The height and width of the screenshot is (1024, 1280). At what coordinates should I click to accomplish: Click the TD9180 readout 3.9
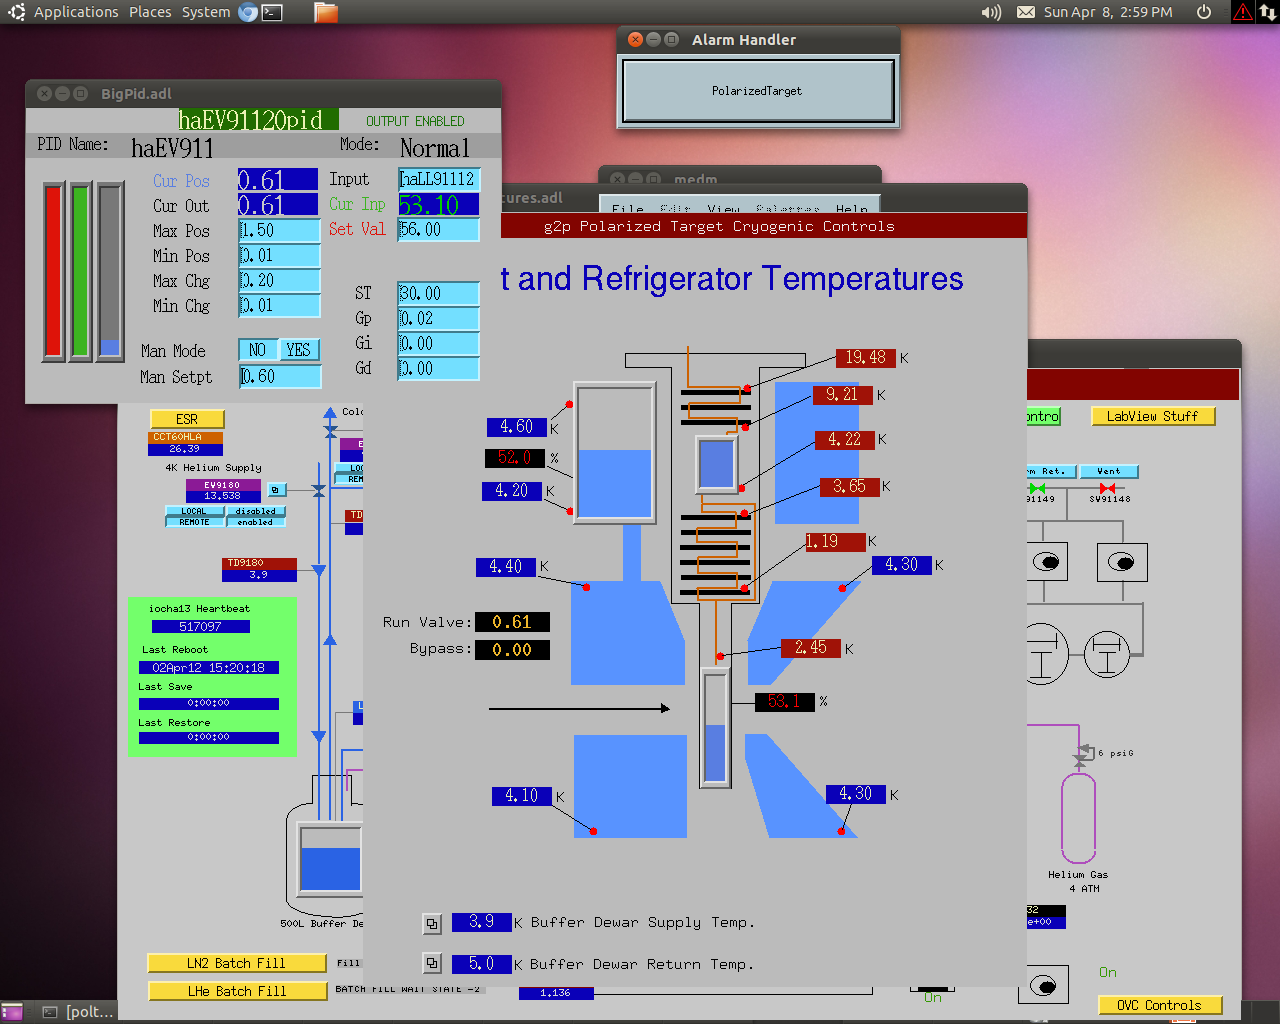click(x=259, y=575)
